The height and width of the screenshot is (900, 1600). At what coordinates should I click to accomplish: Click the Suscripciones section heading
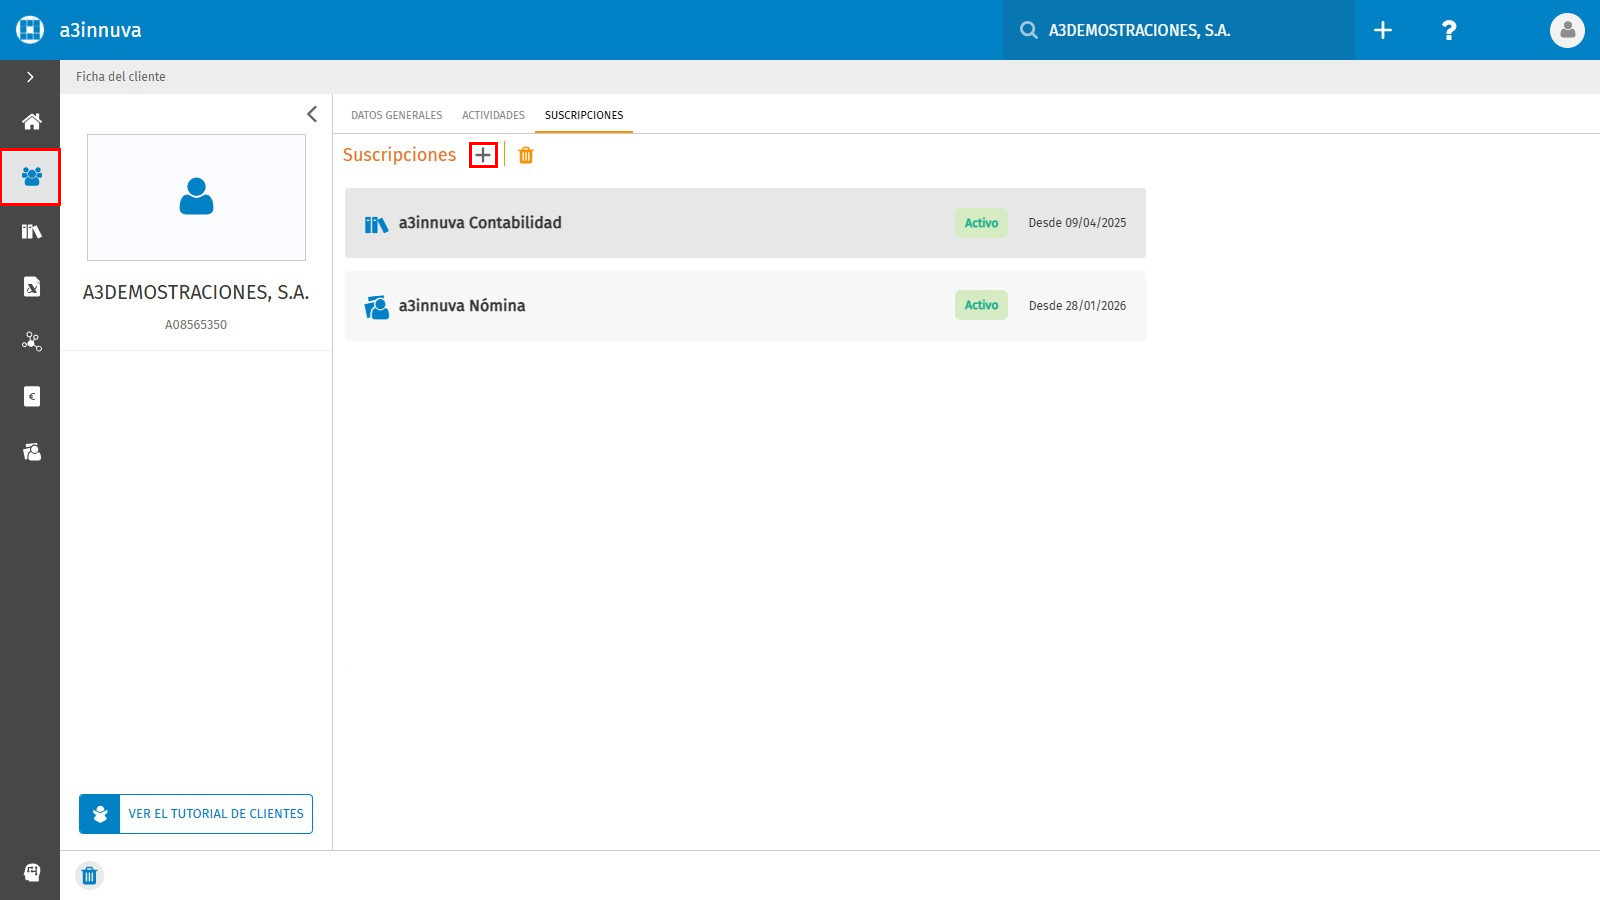click(x=399, y=155)
